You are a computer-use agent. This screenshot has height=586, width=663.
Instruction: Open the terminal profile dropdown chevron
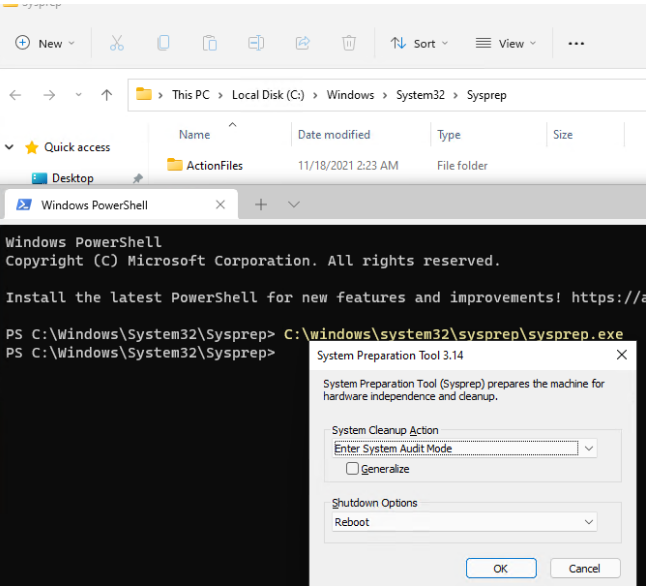[x=294, y=205]
